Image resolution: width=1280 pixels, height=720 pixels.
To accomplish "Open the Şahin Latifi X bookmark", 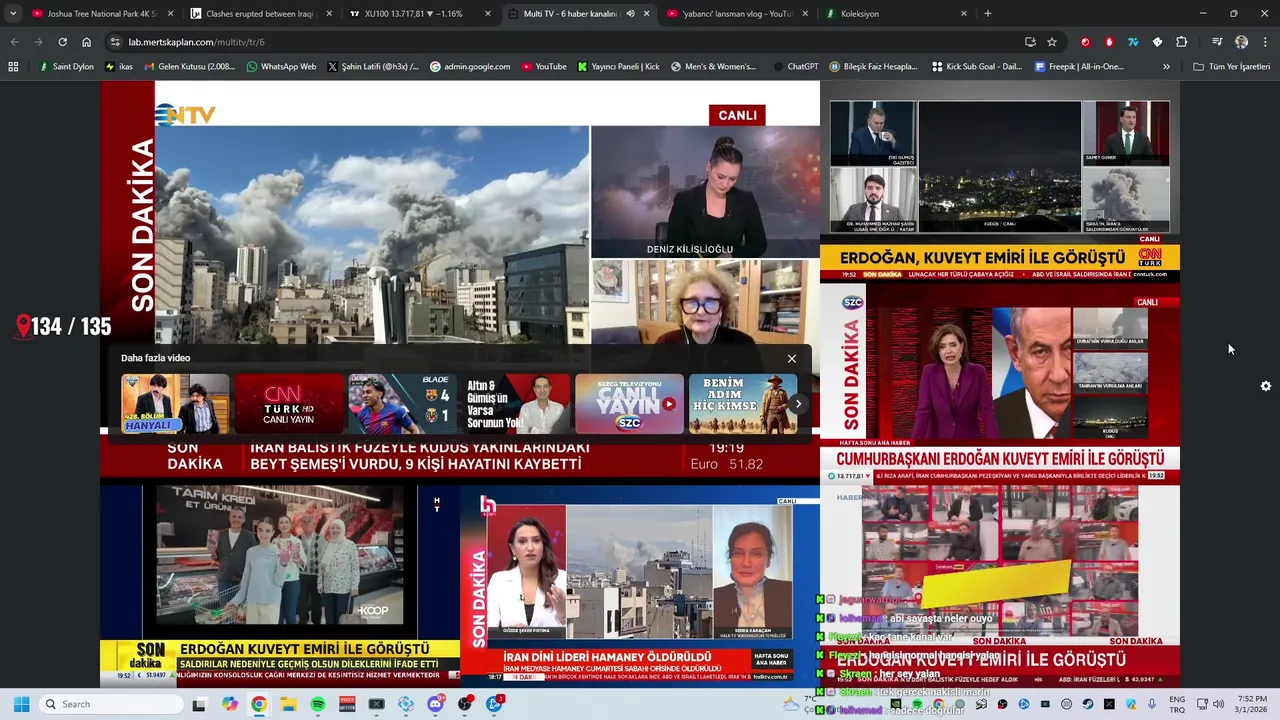I will pyautogui.click(x=372, y=67).
